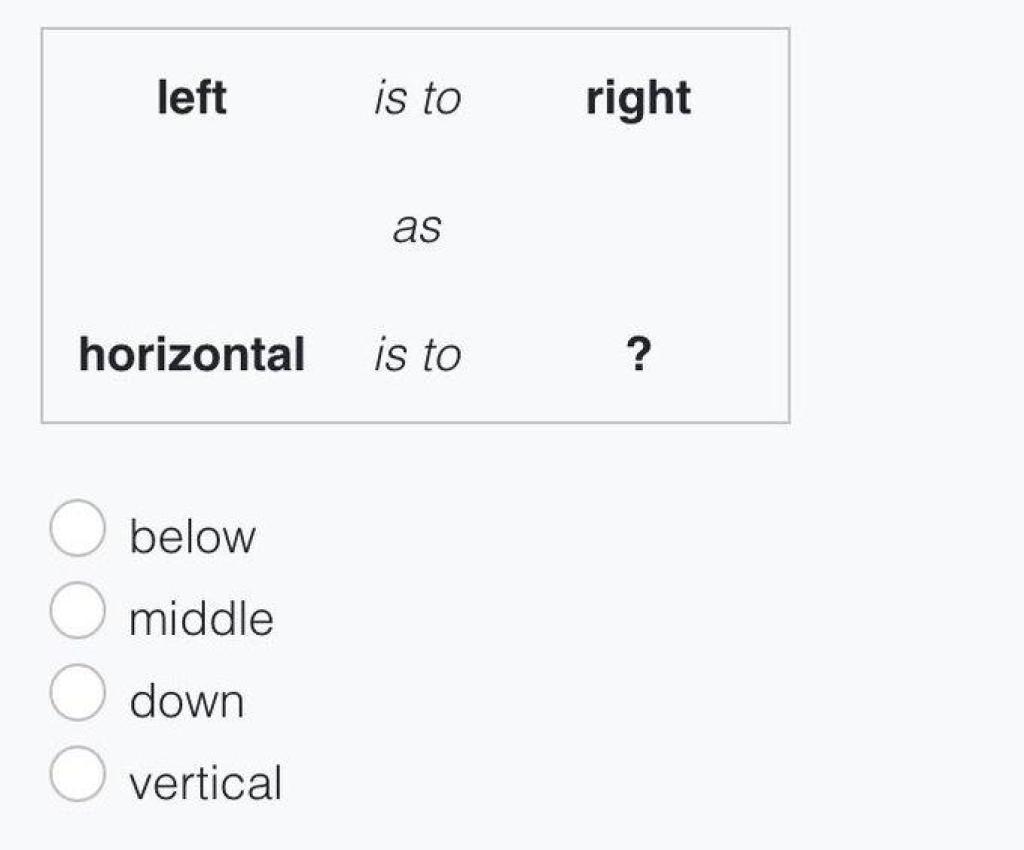Answer the analogy by choosing vertical
The width and height of the screenshot is (1024, 850).
77,774
